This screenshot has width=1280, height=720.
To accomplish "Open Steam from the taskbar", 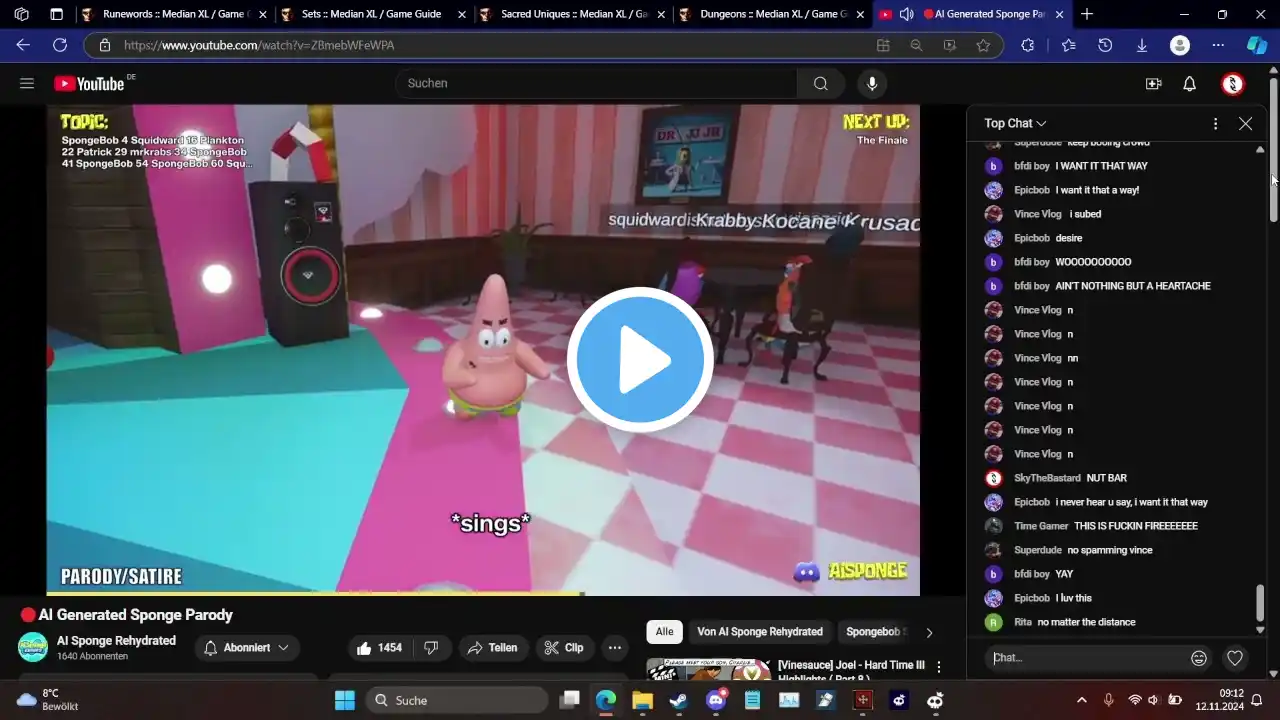I will click(x=679, y=700).
